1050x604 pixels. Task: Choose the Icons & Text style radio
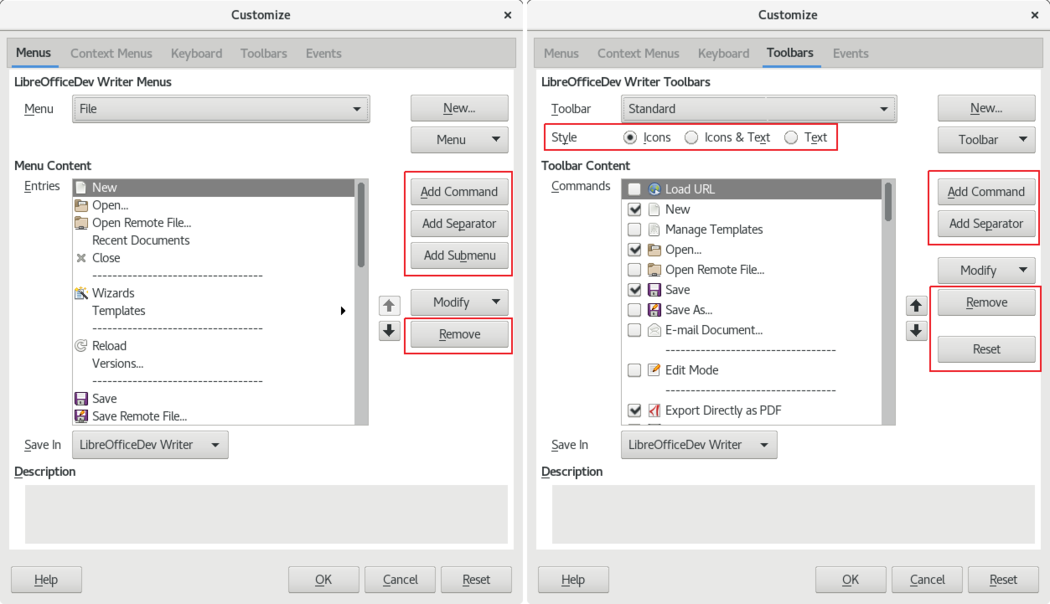[691, 138]
